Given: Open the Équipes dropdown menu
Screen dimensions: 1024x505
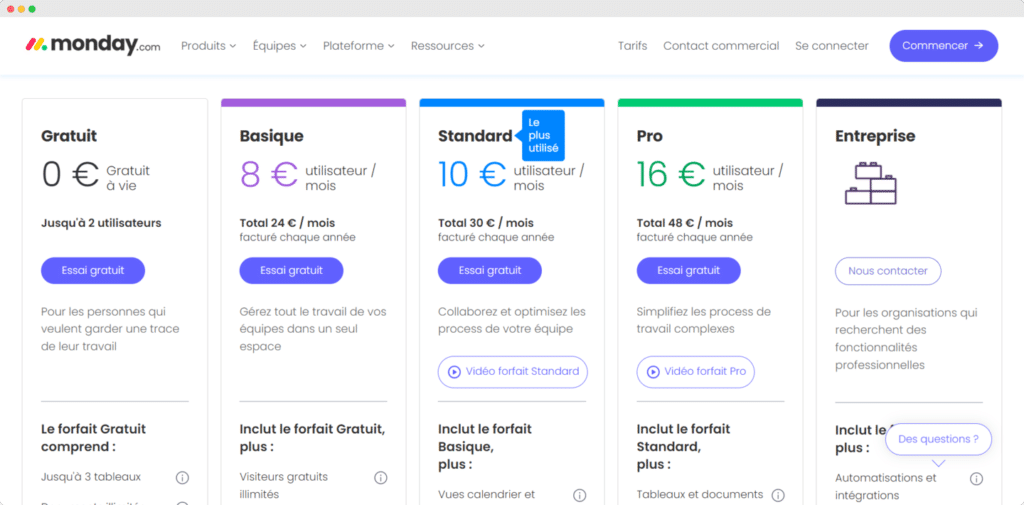Looking at the screenshot, I should point(279,46).
